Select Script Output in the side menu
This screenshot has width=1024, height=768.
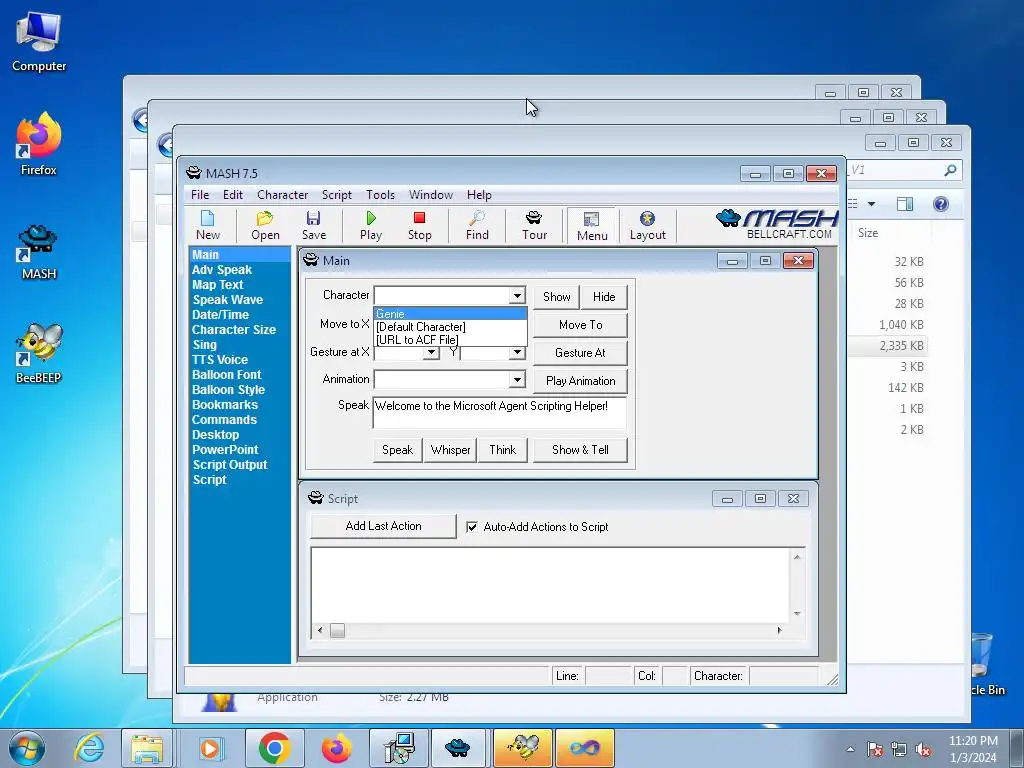(x=229, y=465)
